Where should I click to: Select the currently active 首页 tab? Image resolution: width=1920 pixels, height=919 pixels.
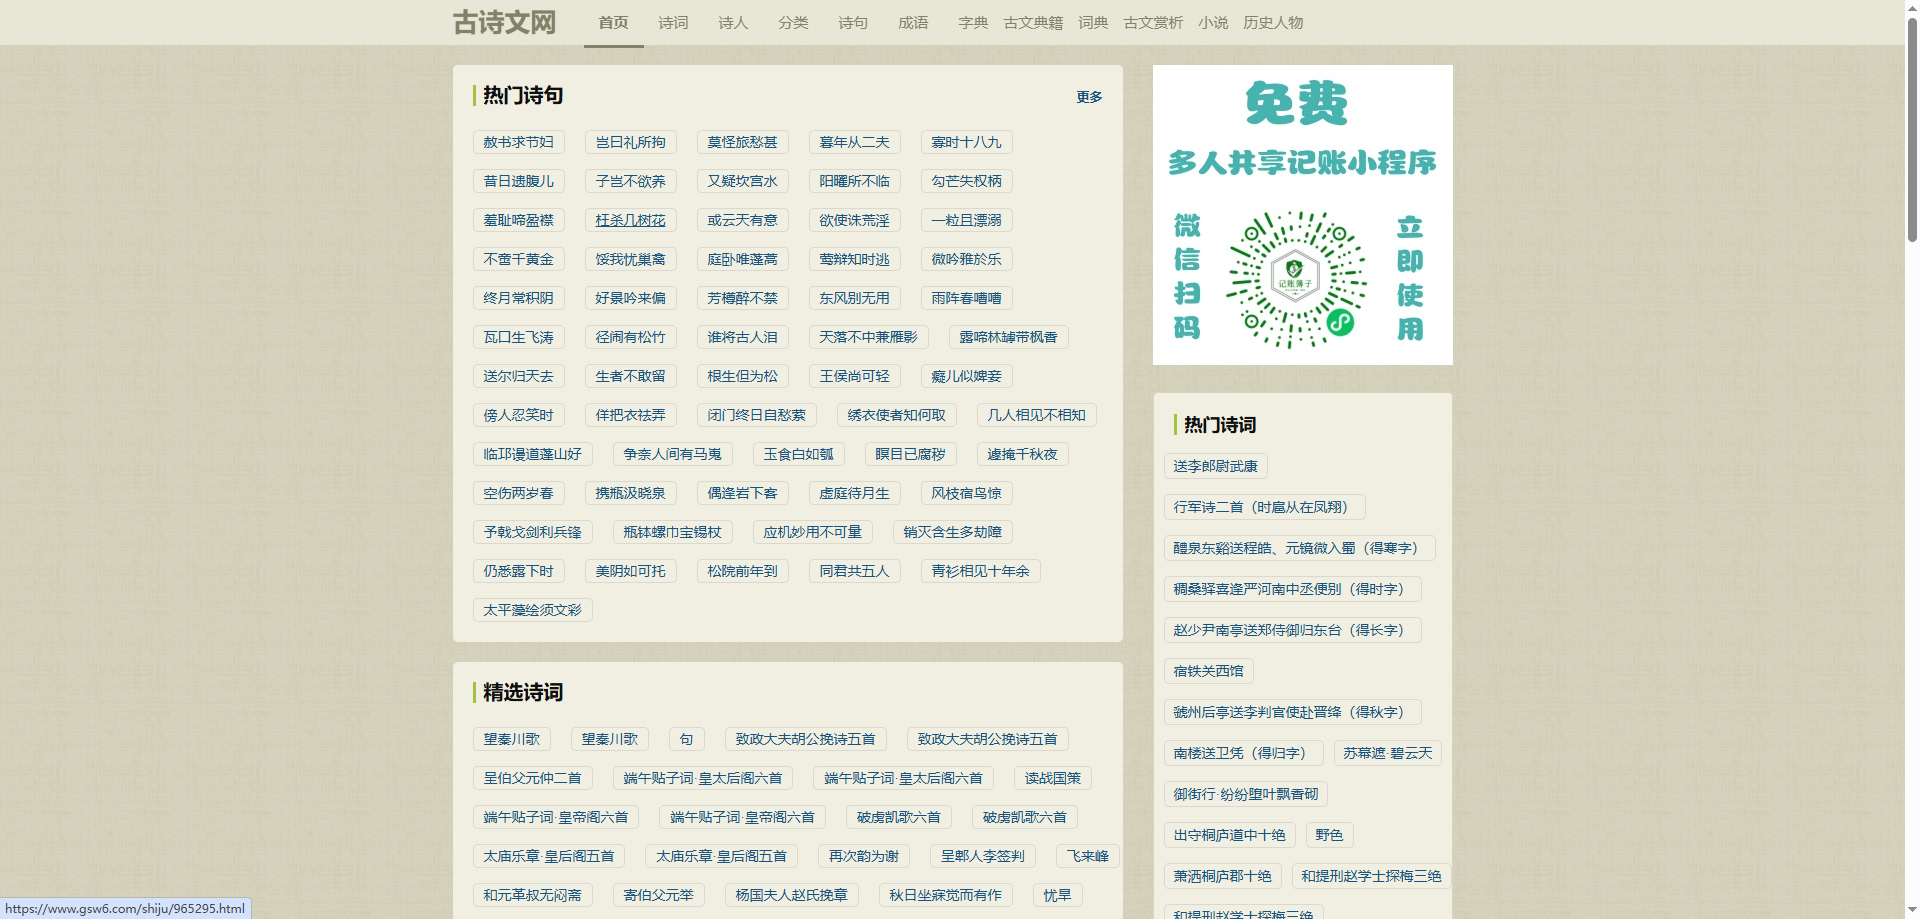pos(613,22)
